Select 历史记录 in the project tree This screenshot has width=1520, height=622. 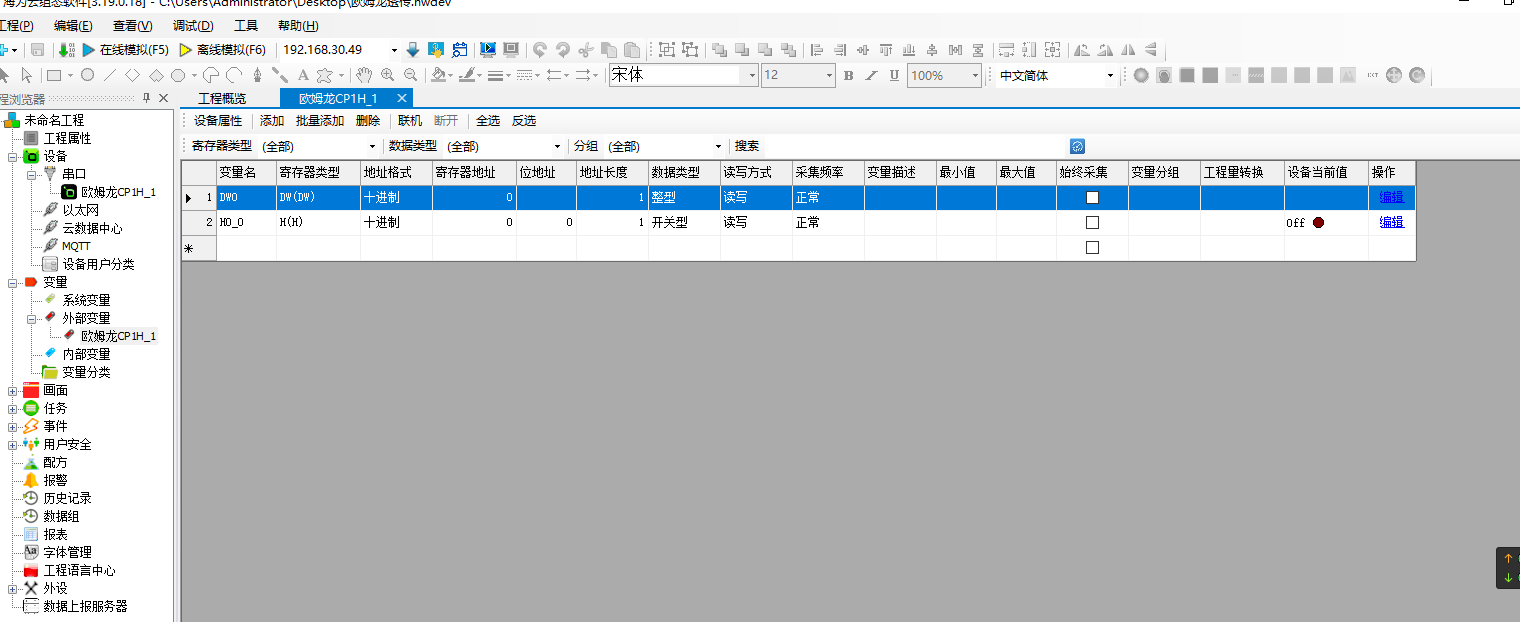(67, 498)
